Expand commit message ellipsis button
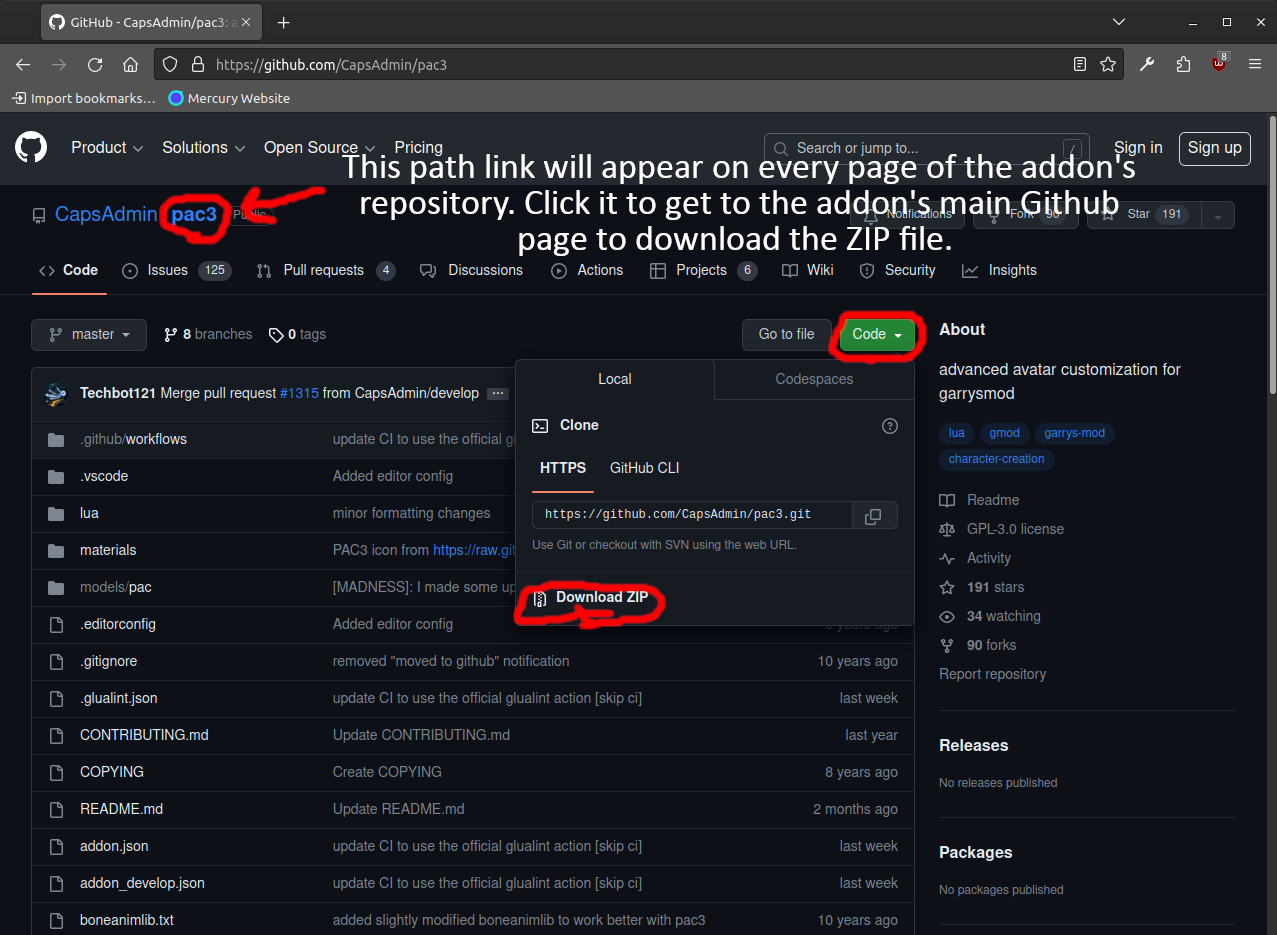The height and width of the screenshot is (935, 1277). pyautogui.click(x=498, y=394)
